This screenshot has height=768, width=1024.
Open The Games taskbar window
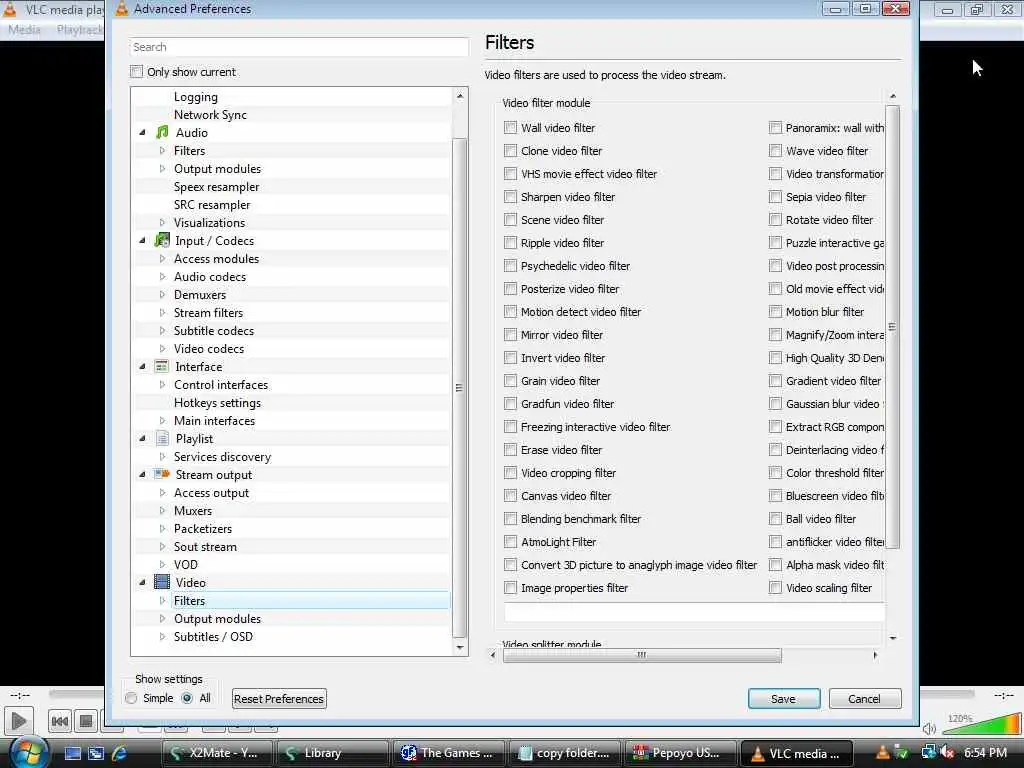[x=448, y=753]
